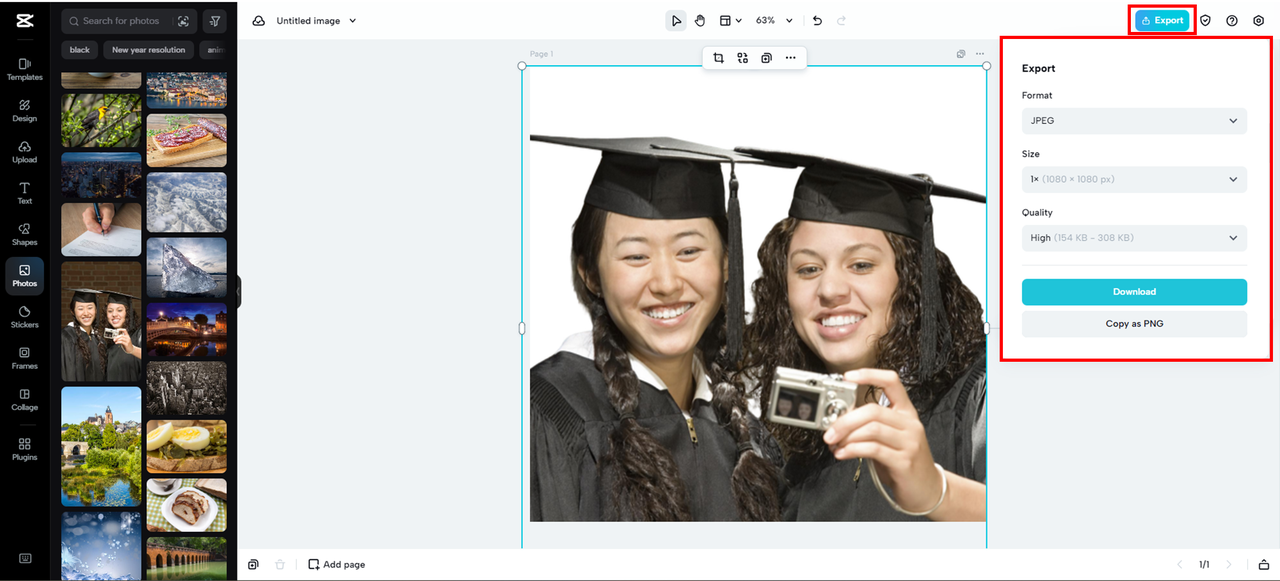The width and height of the screenshot is (1280, 581).
Task: Select the aerial city black-white thumbnail
Action: [187, 388]
